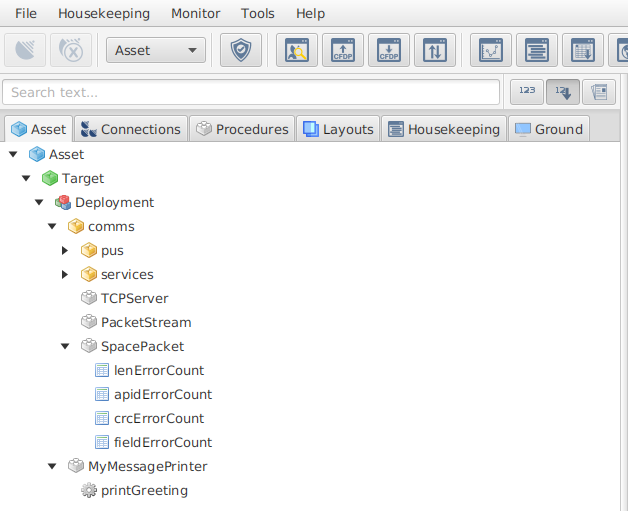Open the line chart window icon
628x511 pixels.
[x=491, y=50]
